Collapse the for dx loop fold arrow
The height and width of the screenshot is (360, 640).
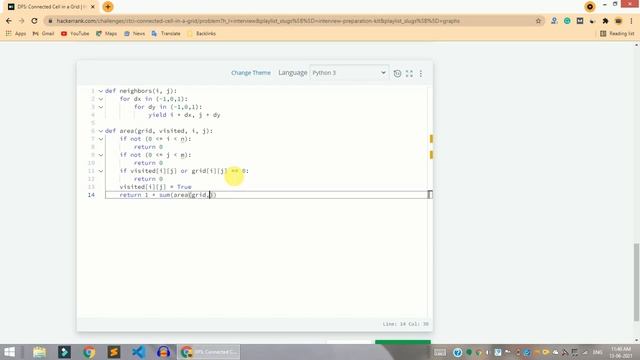(100, 99)
